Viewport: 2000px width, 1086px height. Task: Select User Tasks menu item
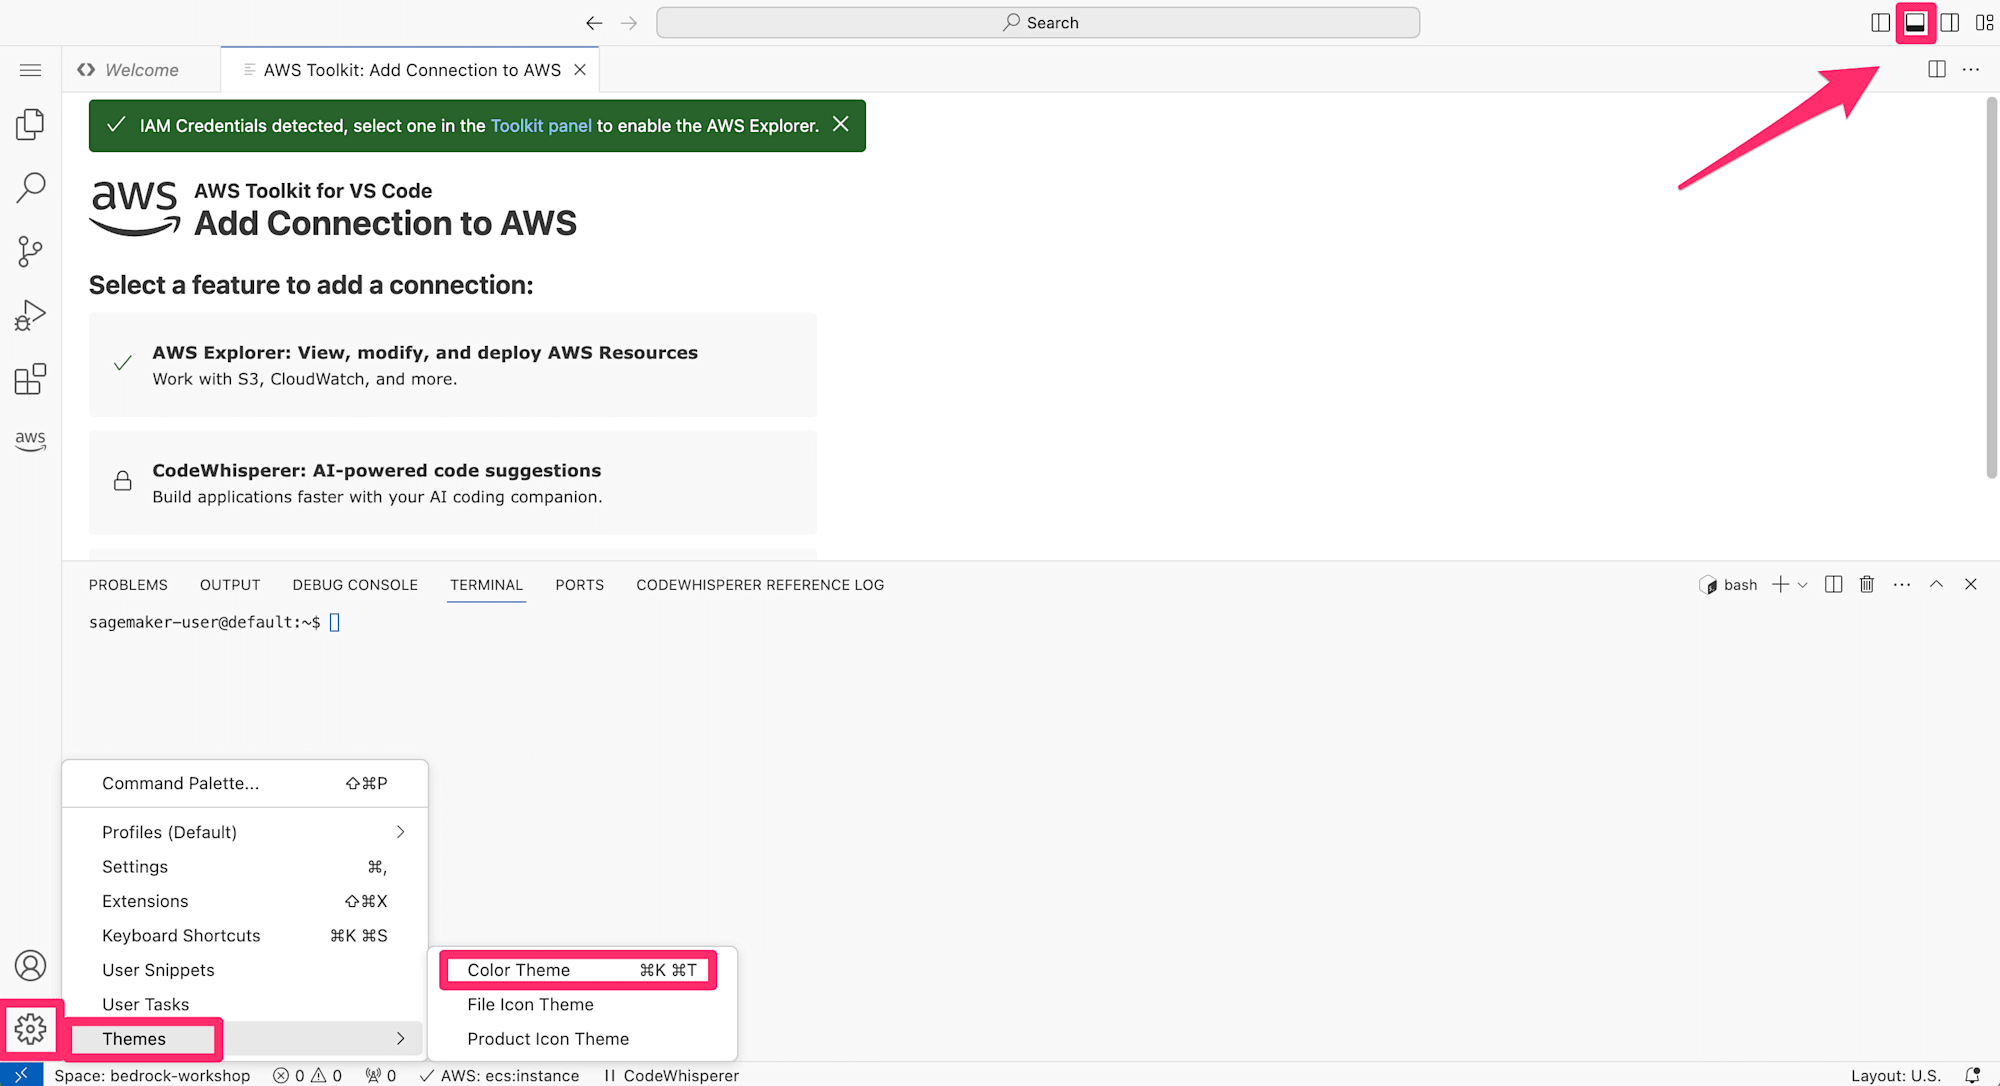245,1004
